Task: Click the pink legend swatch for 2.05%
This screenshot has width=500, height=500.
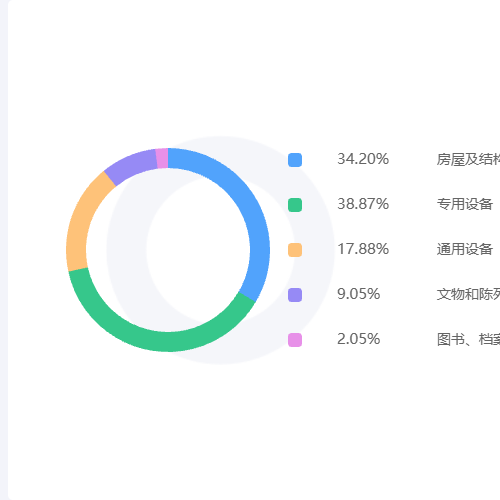Action: point(295,340)
